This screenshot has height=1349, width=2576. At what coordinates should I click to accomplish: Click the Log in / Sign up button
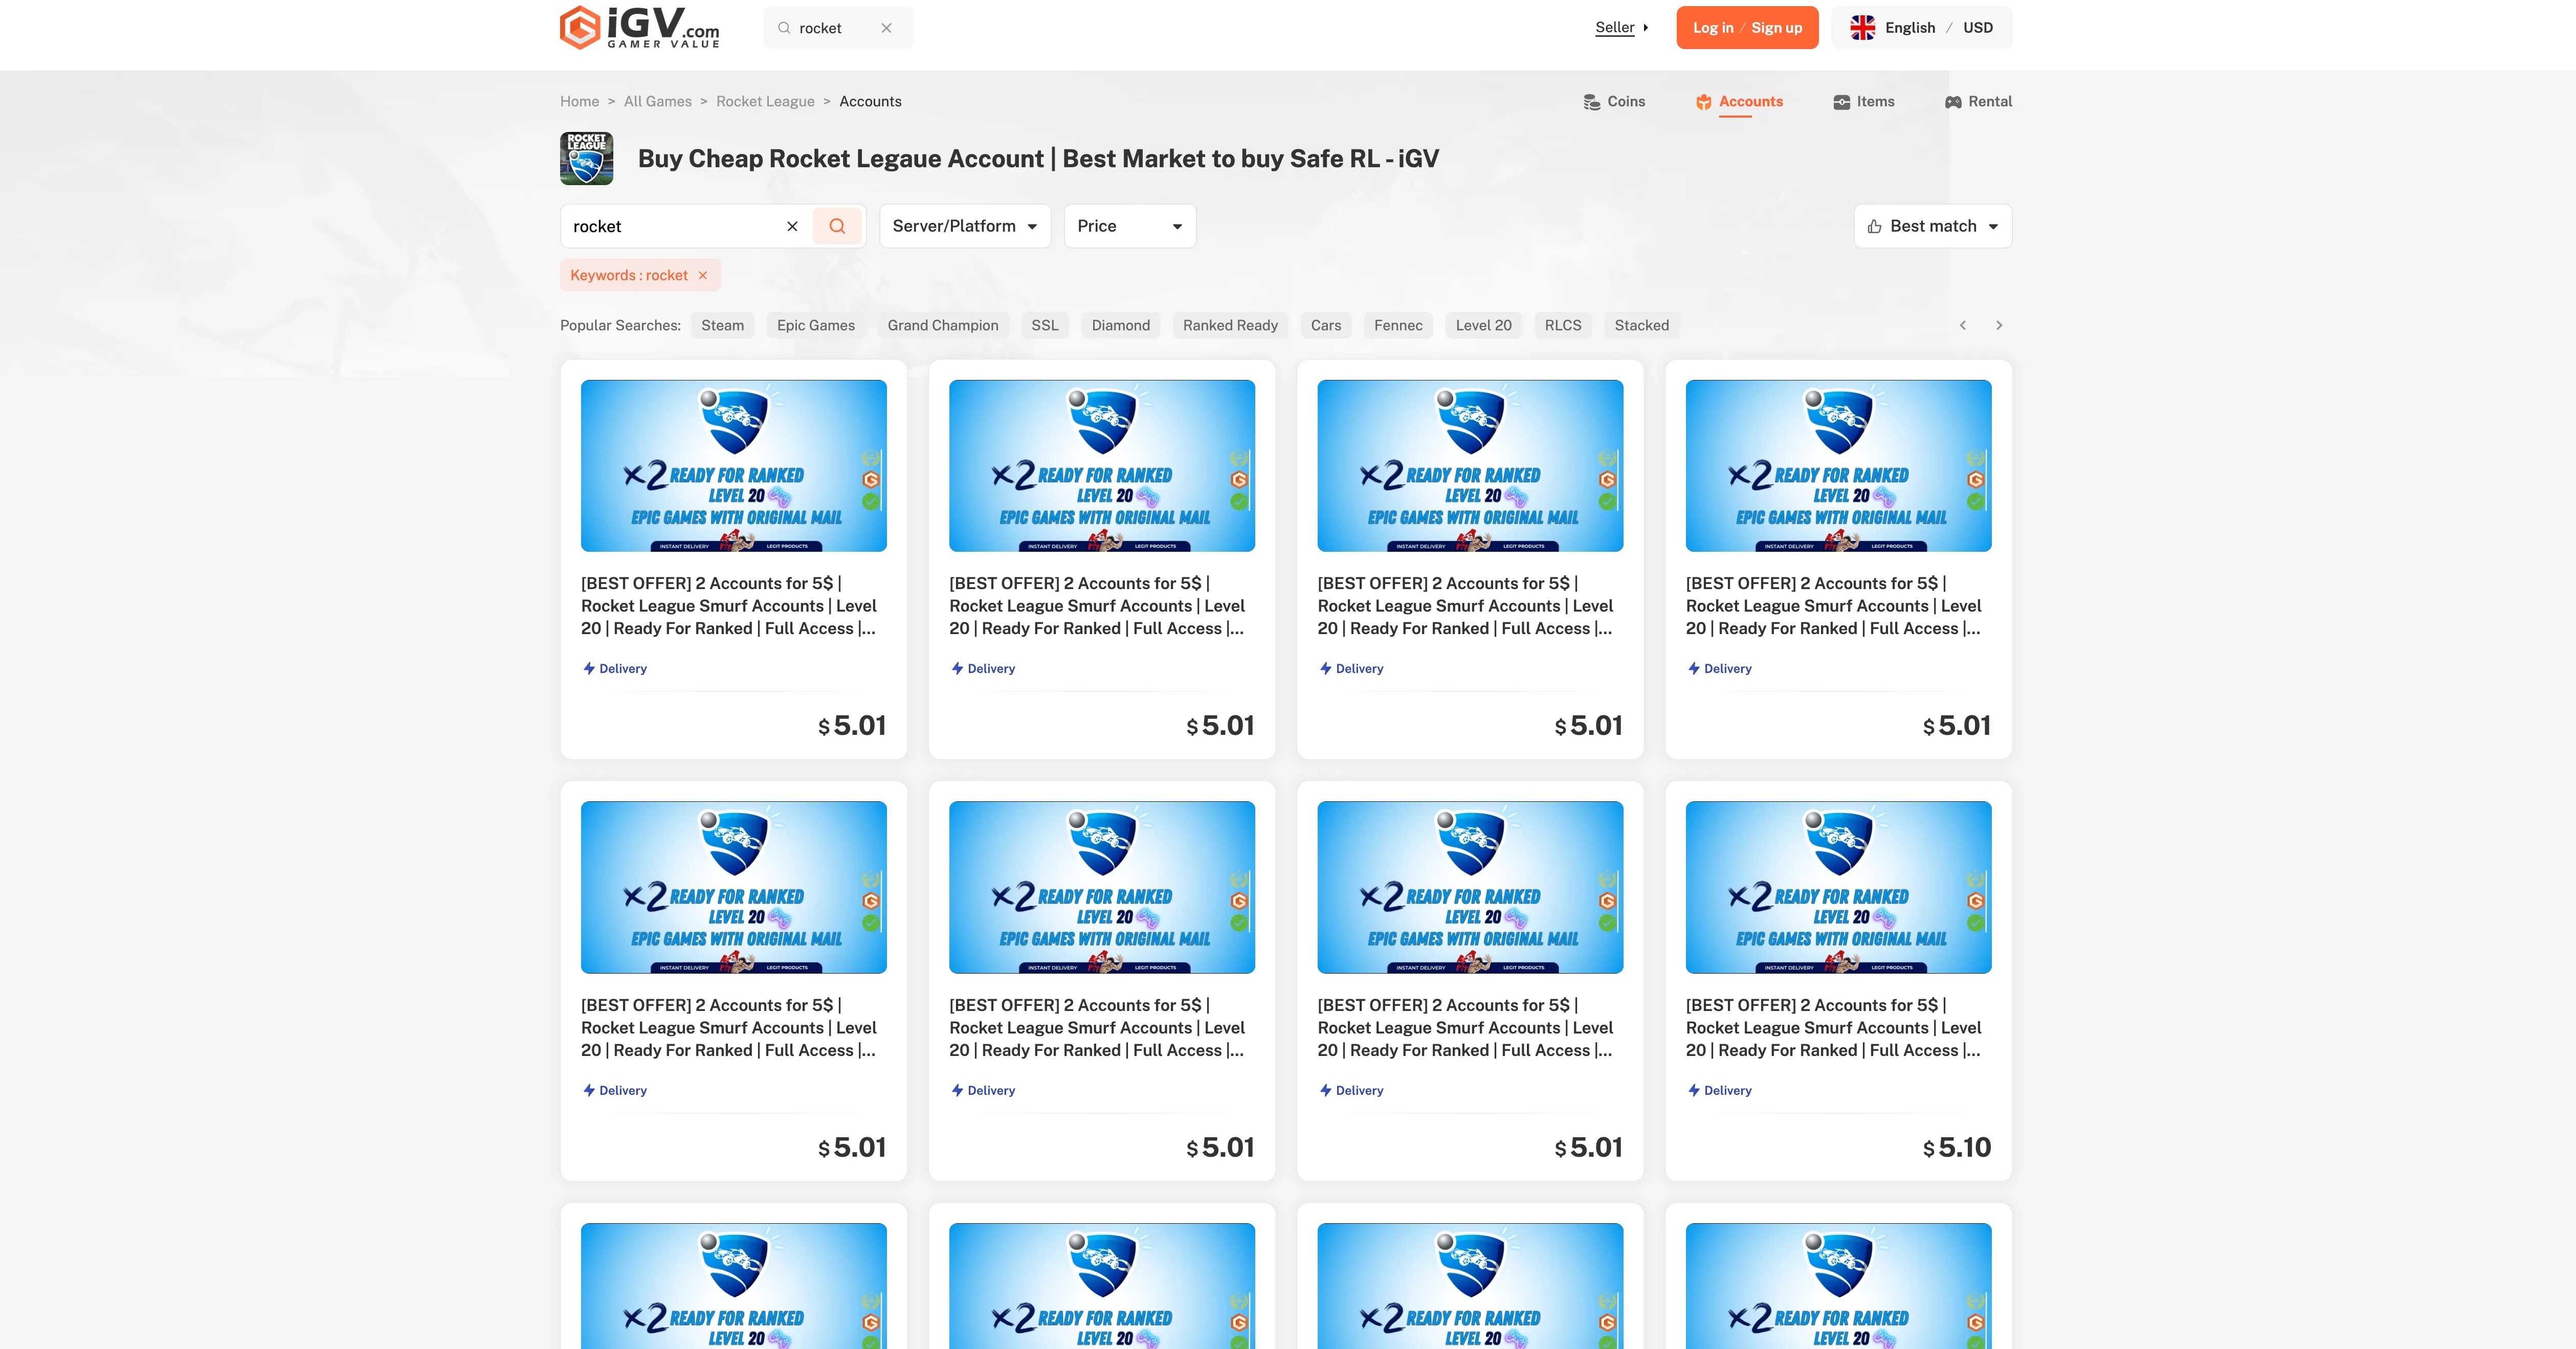[1747, 28]
